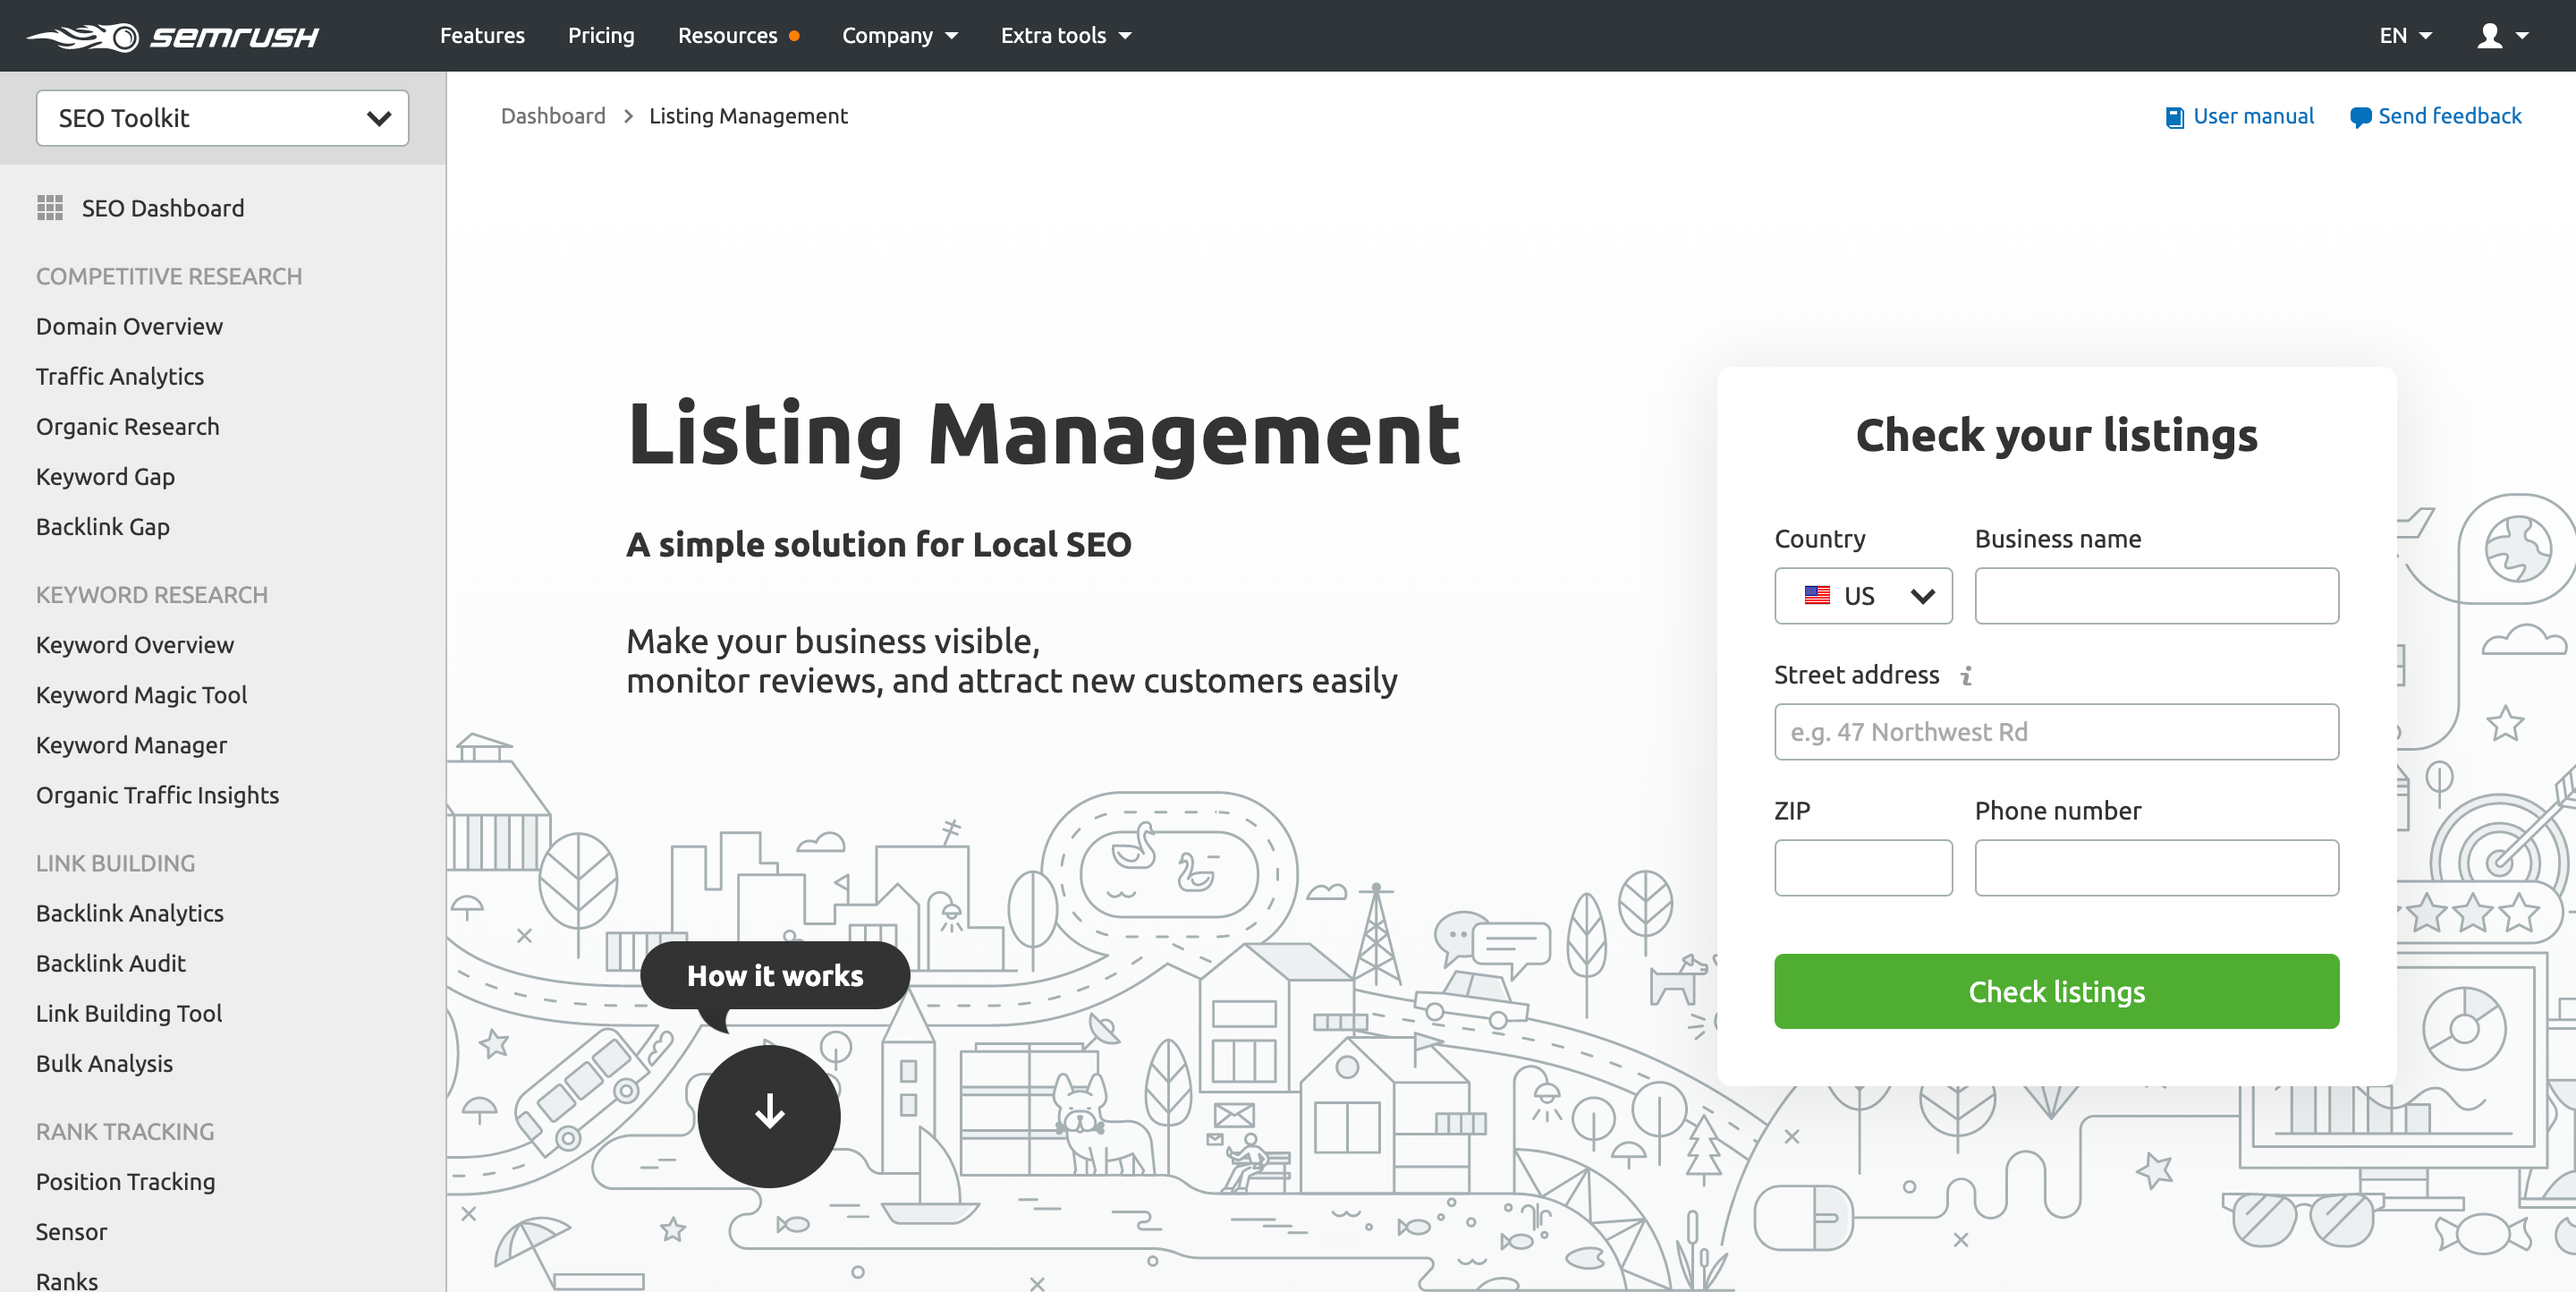Image resolution: width=2576 pixels, height=1292 pixels.
Task: Open Backlink Analytics tool
Action: (129, 912)
